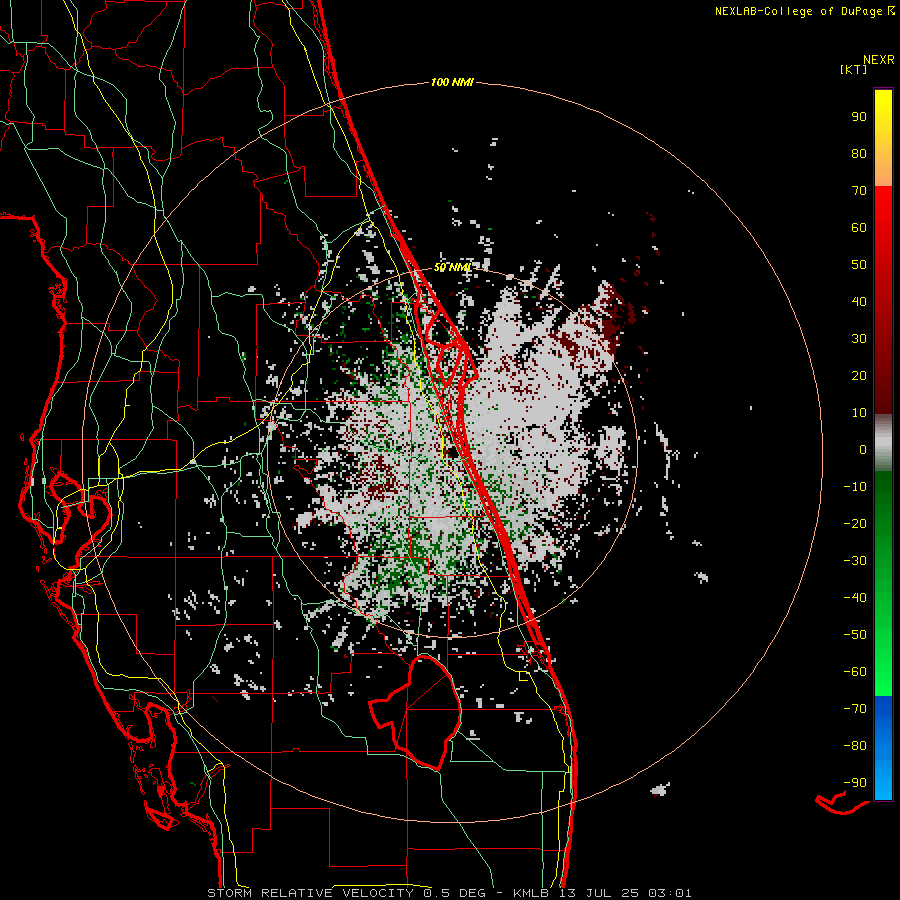The height and width of the screenshot is (900, 900).
Task: Select the 20 value on the velocity scale
Action: tap(859, 375)
